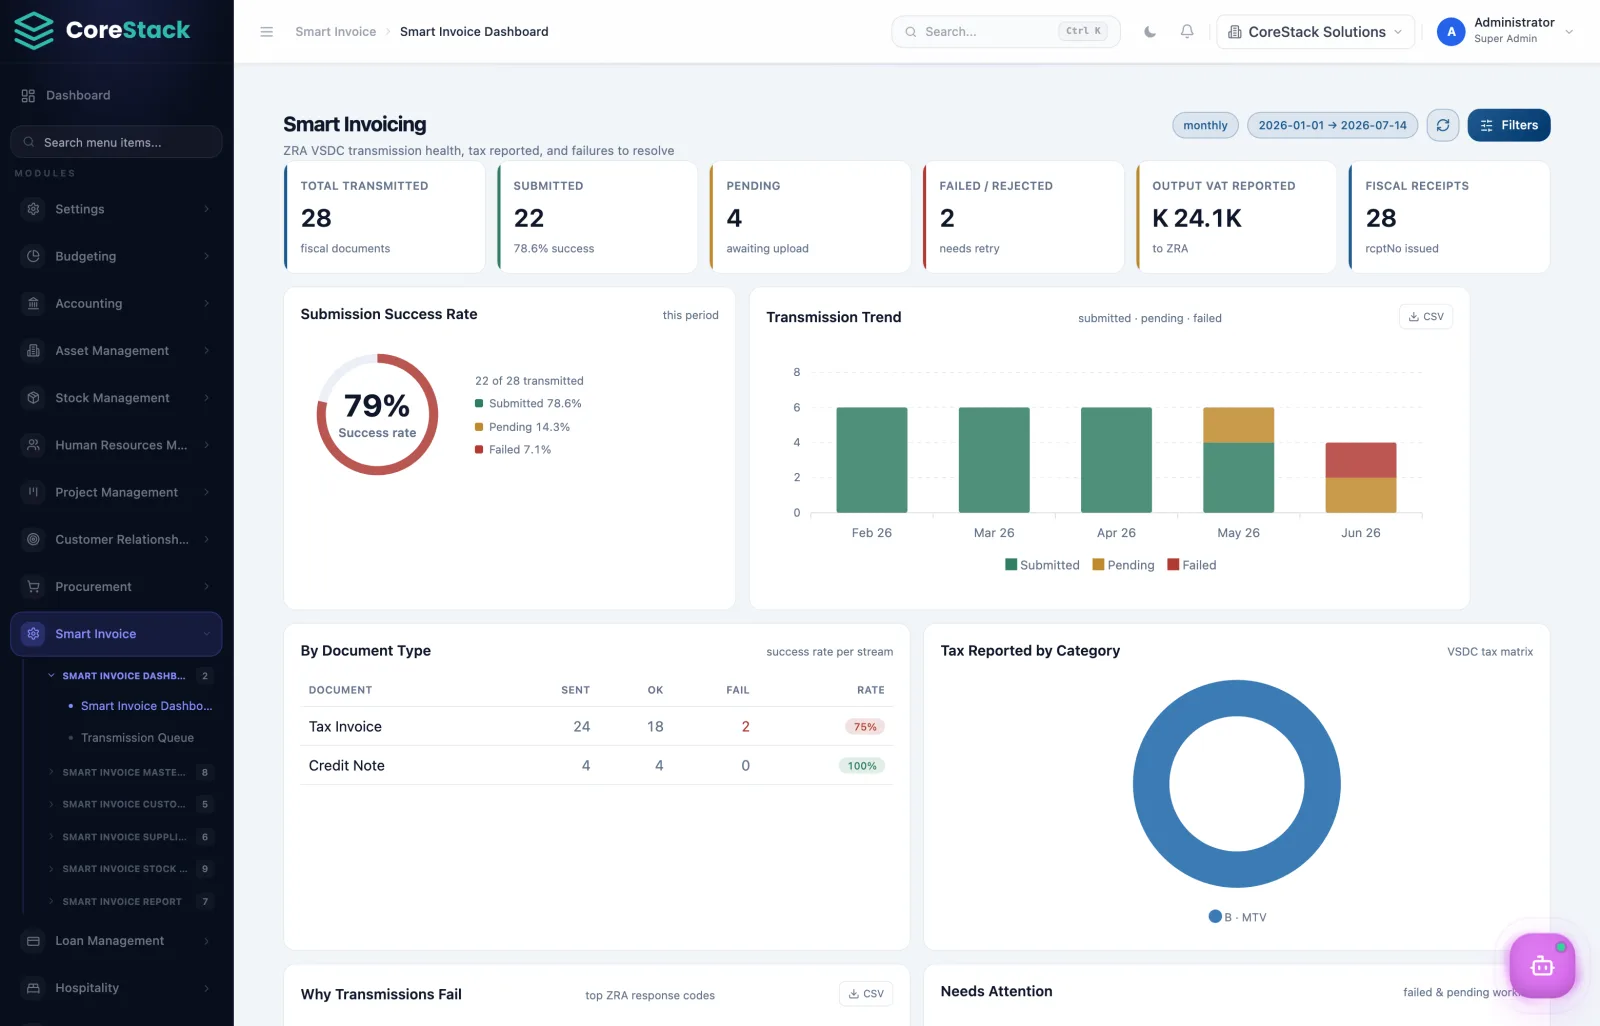Click the Settings module gear icon
The height and width of the screenshot is (1026, 1600).
pyautogui.click(x=34, y=209)
